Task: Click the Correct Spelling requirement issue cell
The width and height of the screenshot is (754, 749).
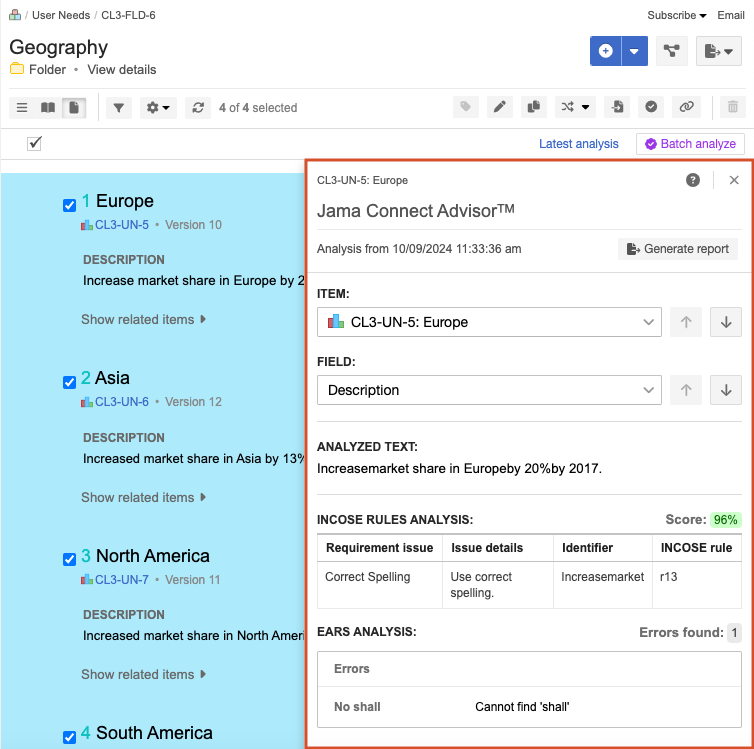Action: click(379, 585)
